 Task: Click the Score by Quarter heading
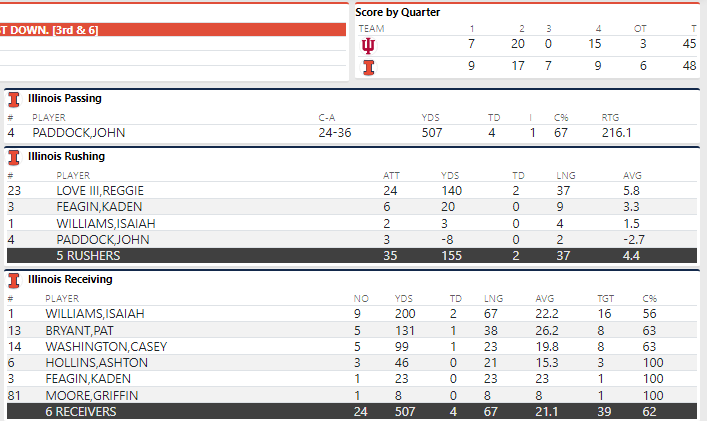click(x=398, y=12)
